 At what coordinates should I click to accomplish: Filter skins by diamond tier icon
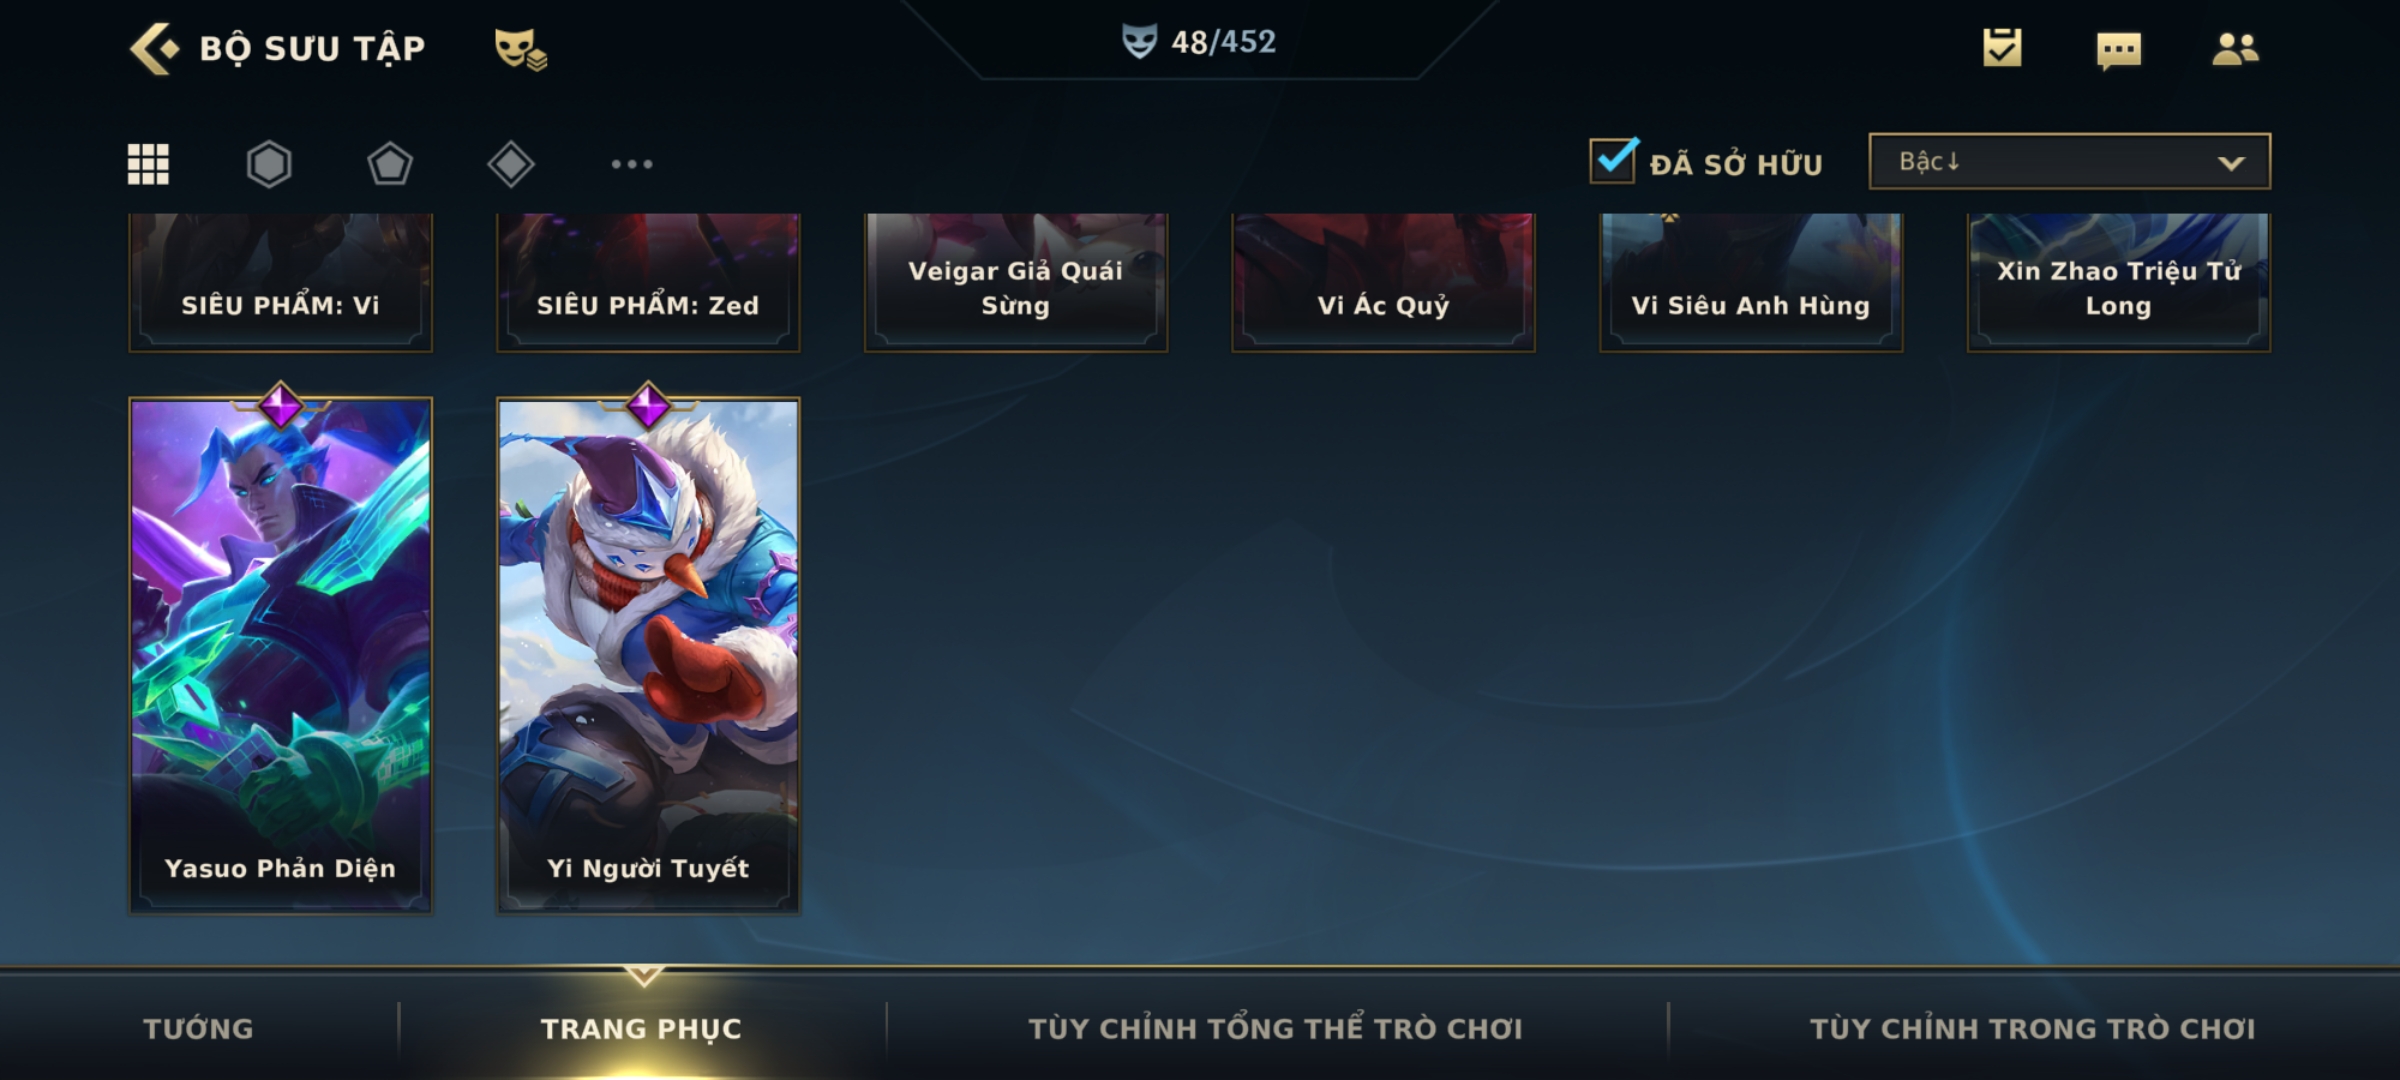click(x=511, y=164)
